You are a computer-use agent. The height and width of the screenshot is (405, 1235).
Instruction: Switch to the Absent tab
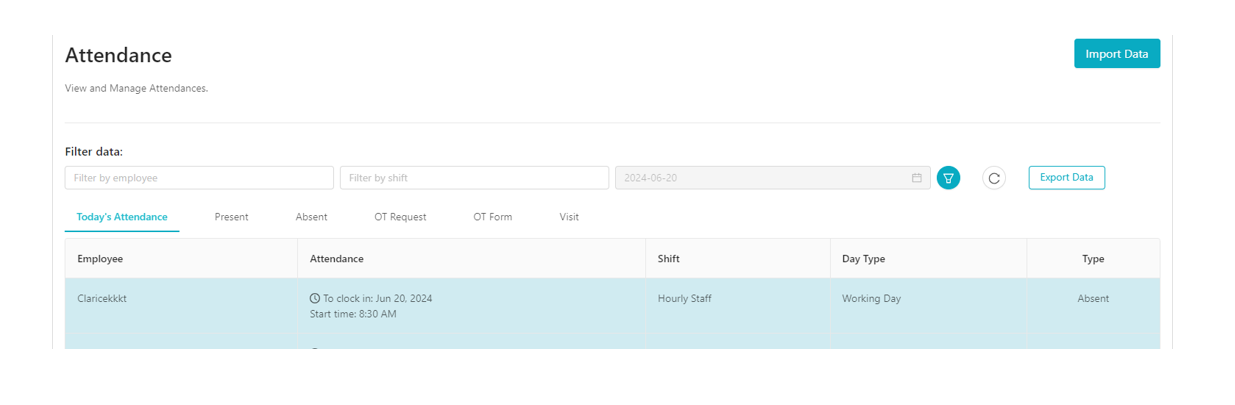pos(311,217)
